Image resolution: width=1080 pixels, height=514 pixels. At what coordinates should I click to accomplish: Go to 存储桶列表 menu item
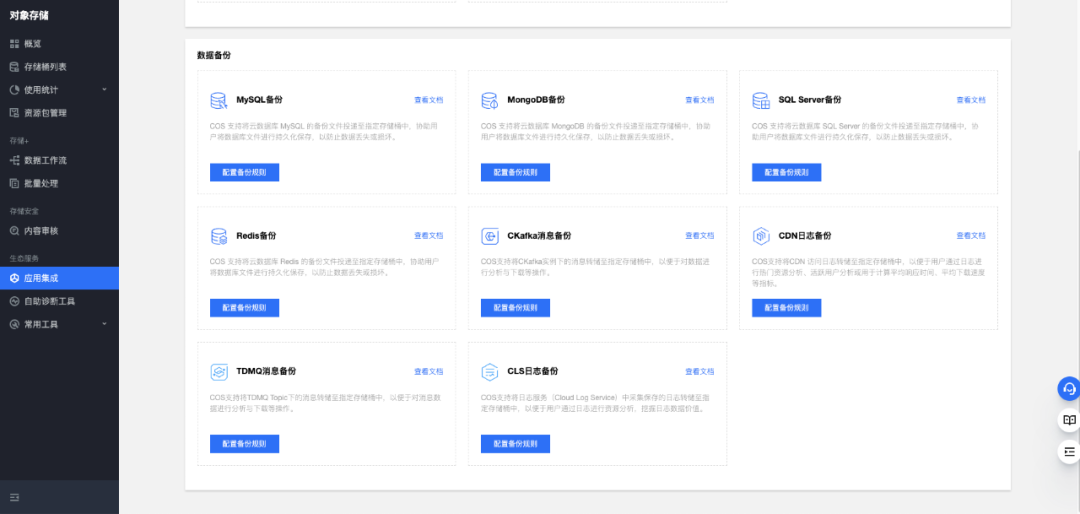pyautogui.click(x=59, y=67)
